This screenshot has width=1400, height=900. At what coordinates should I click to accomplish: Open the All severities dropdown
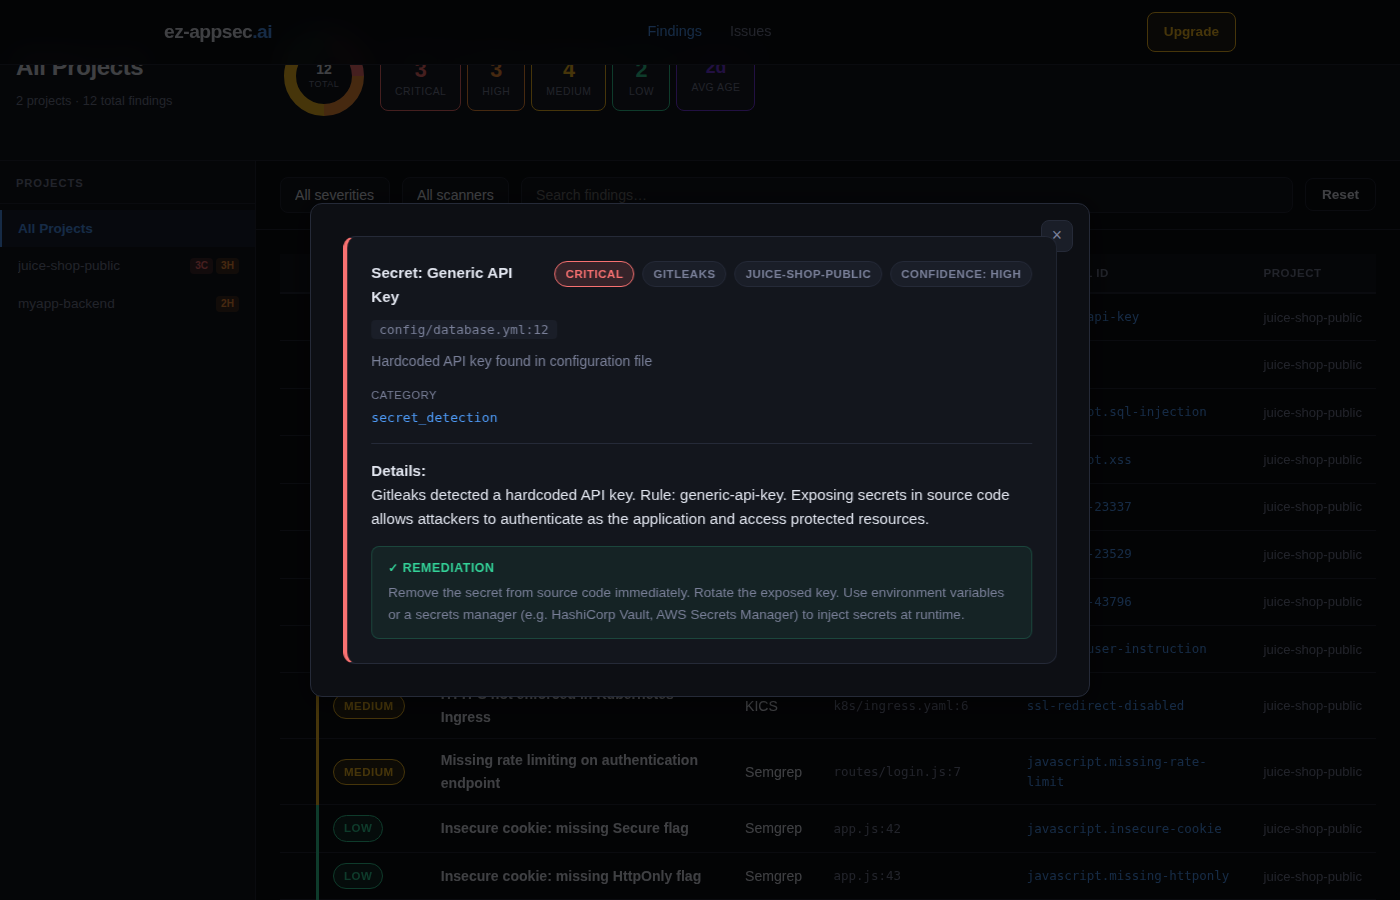[335, 195]
